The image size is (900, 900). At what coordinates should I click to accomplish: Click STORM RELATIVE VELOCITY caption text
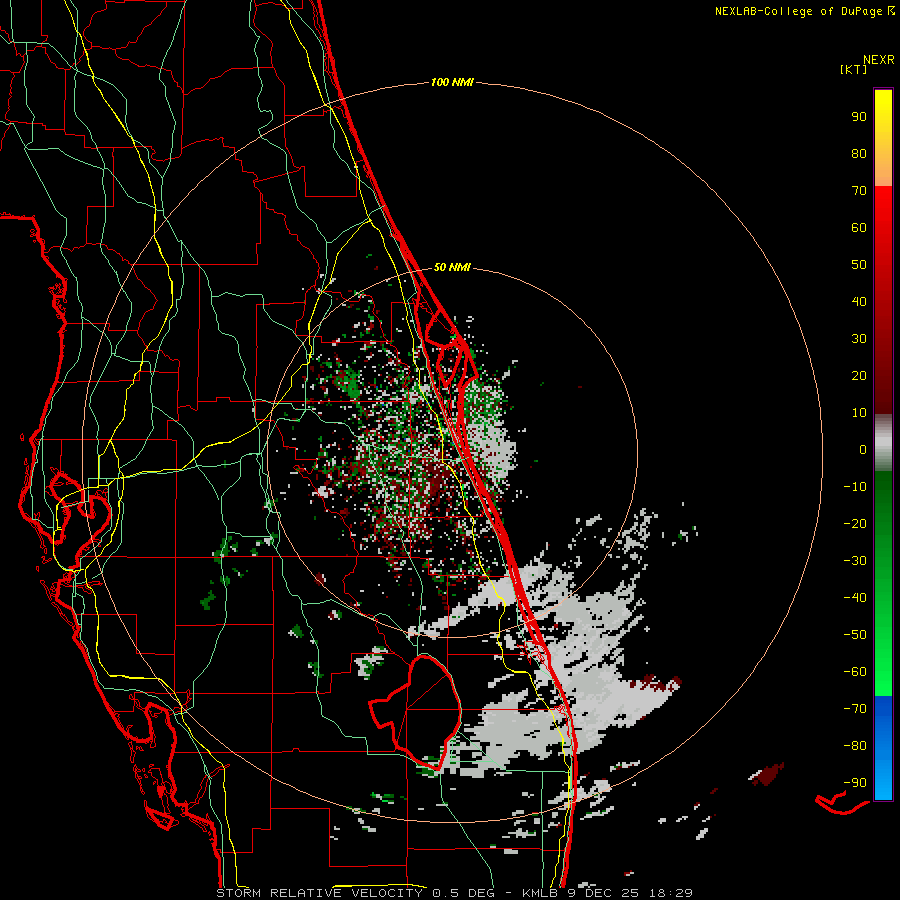pyautogui.click(x=319, y=893)
